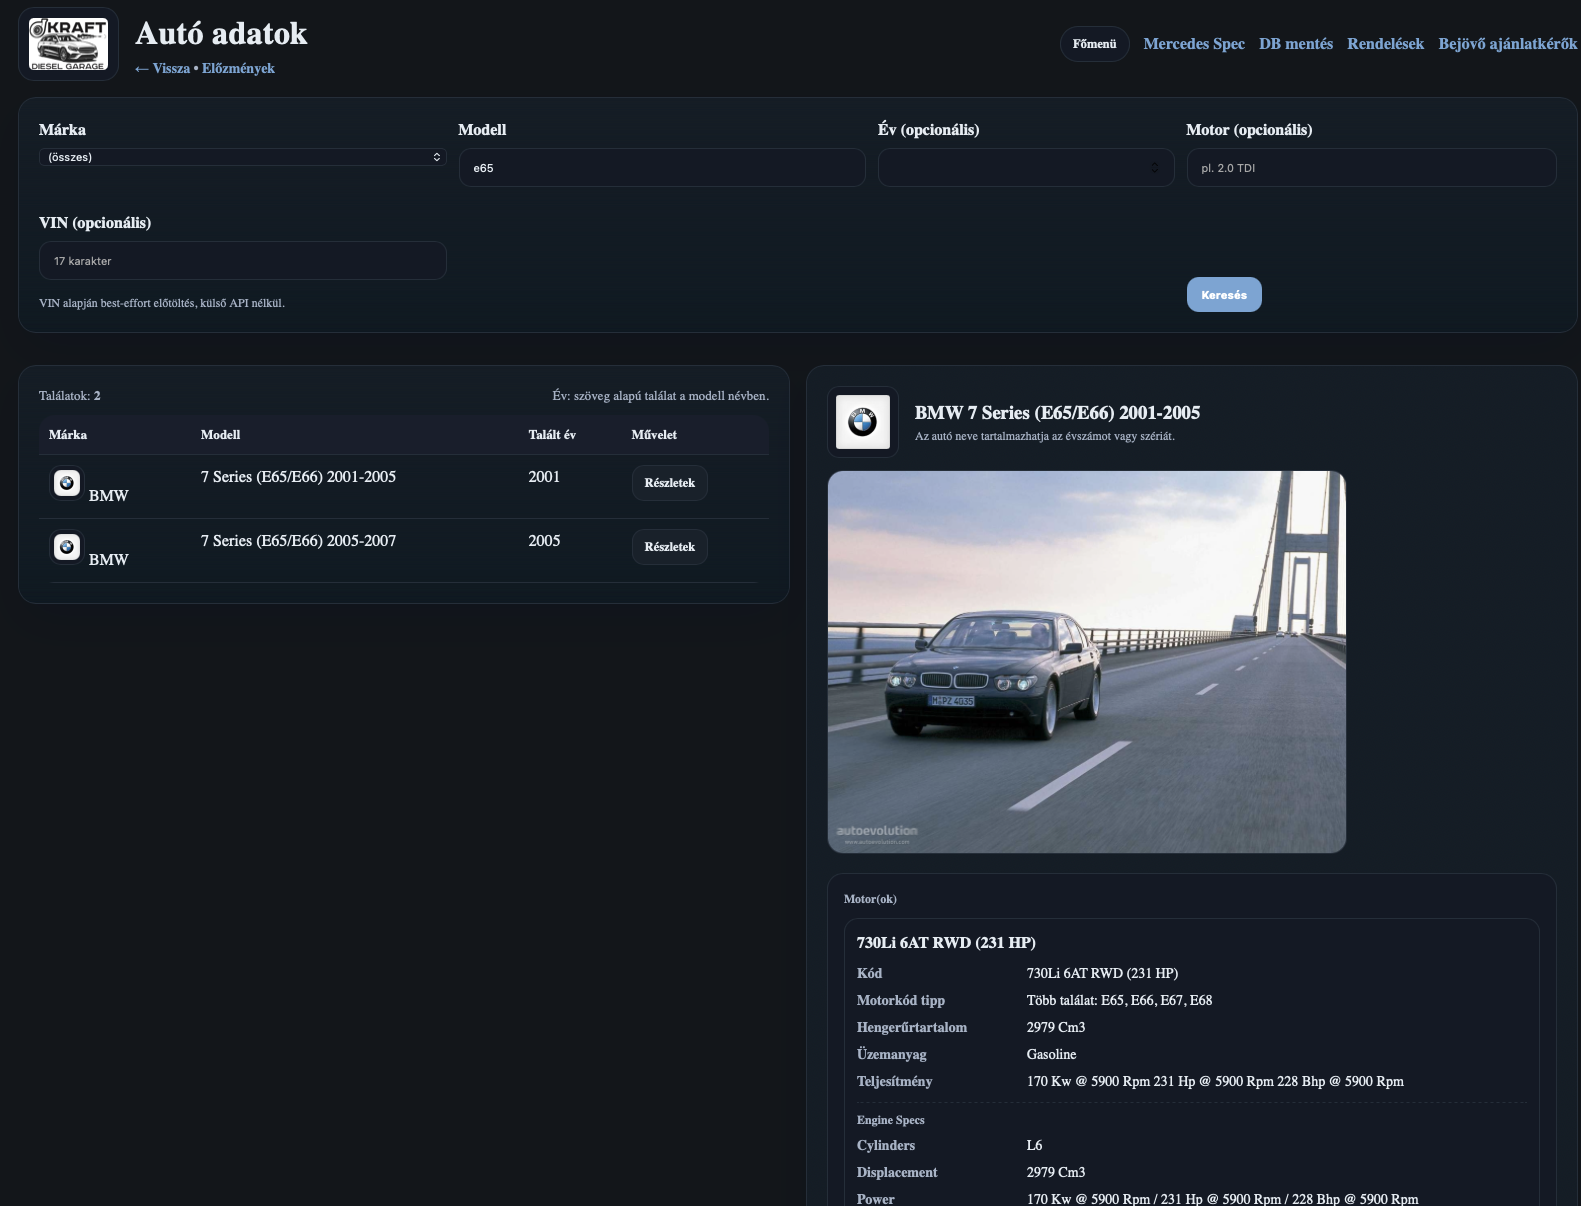This screenshot has width=1581, height=1206.
Task: Click the Motor input field
Action: point(1371,167)
